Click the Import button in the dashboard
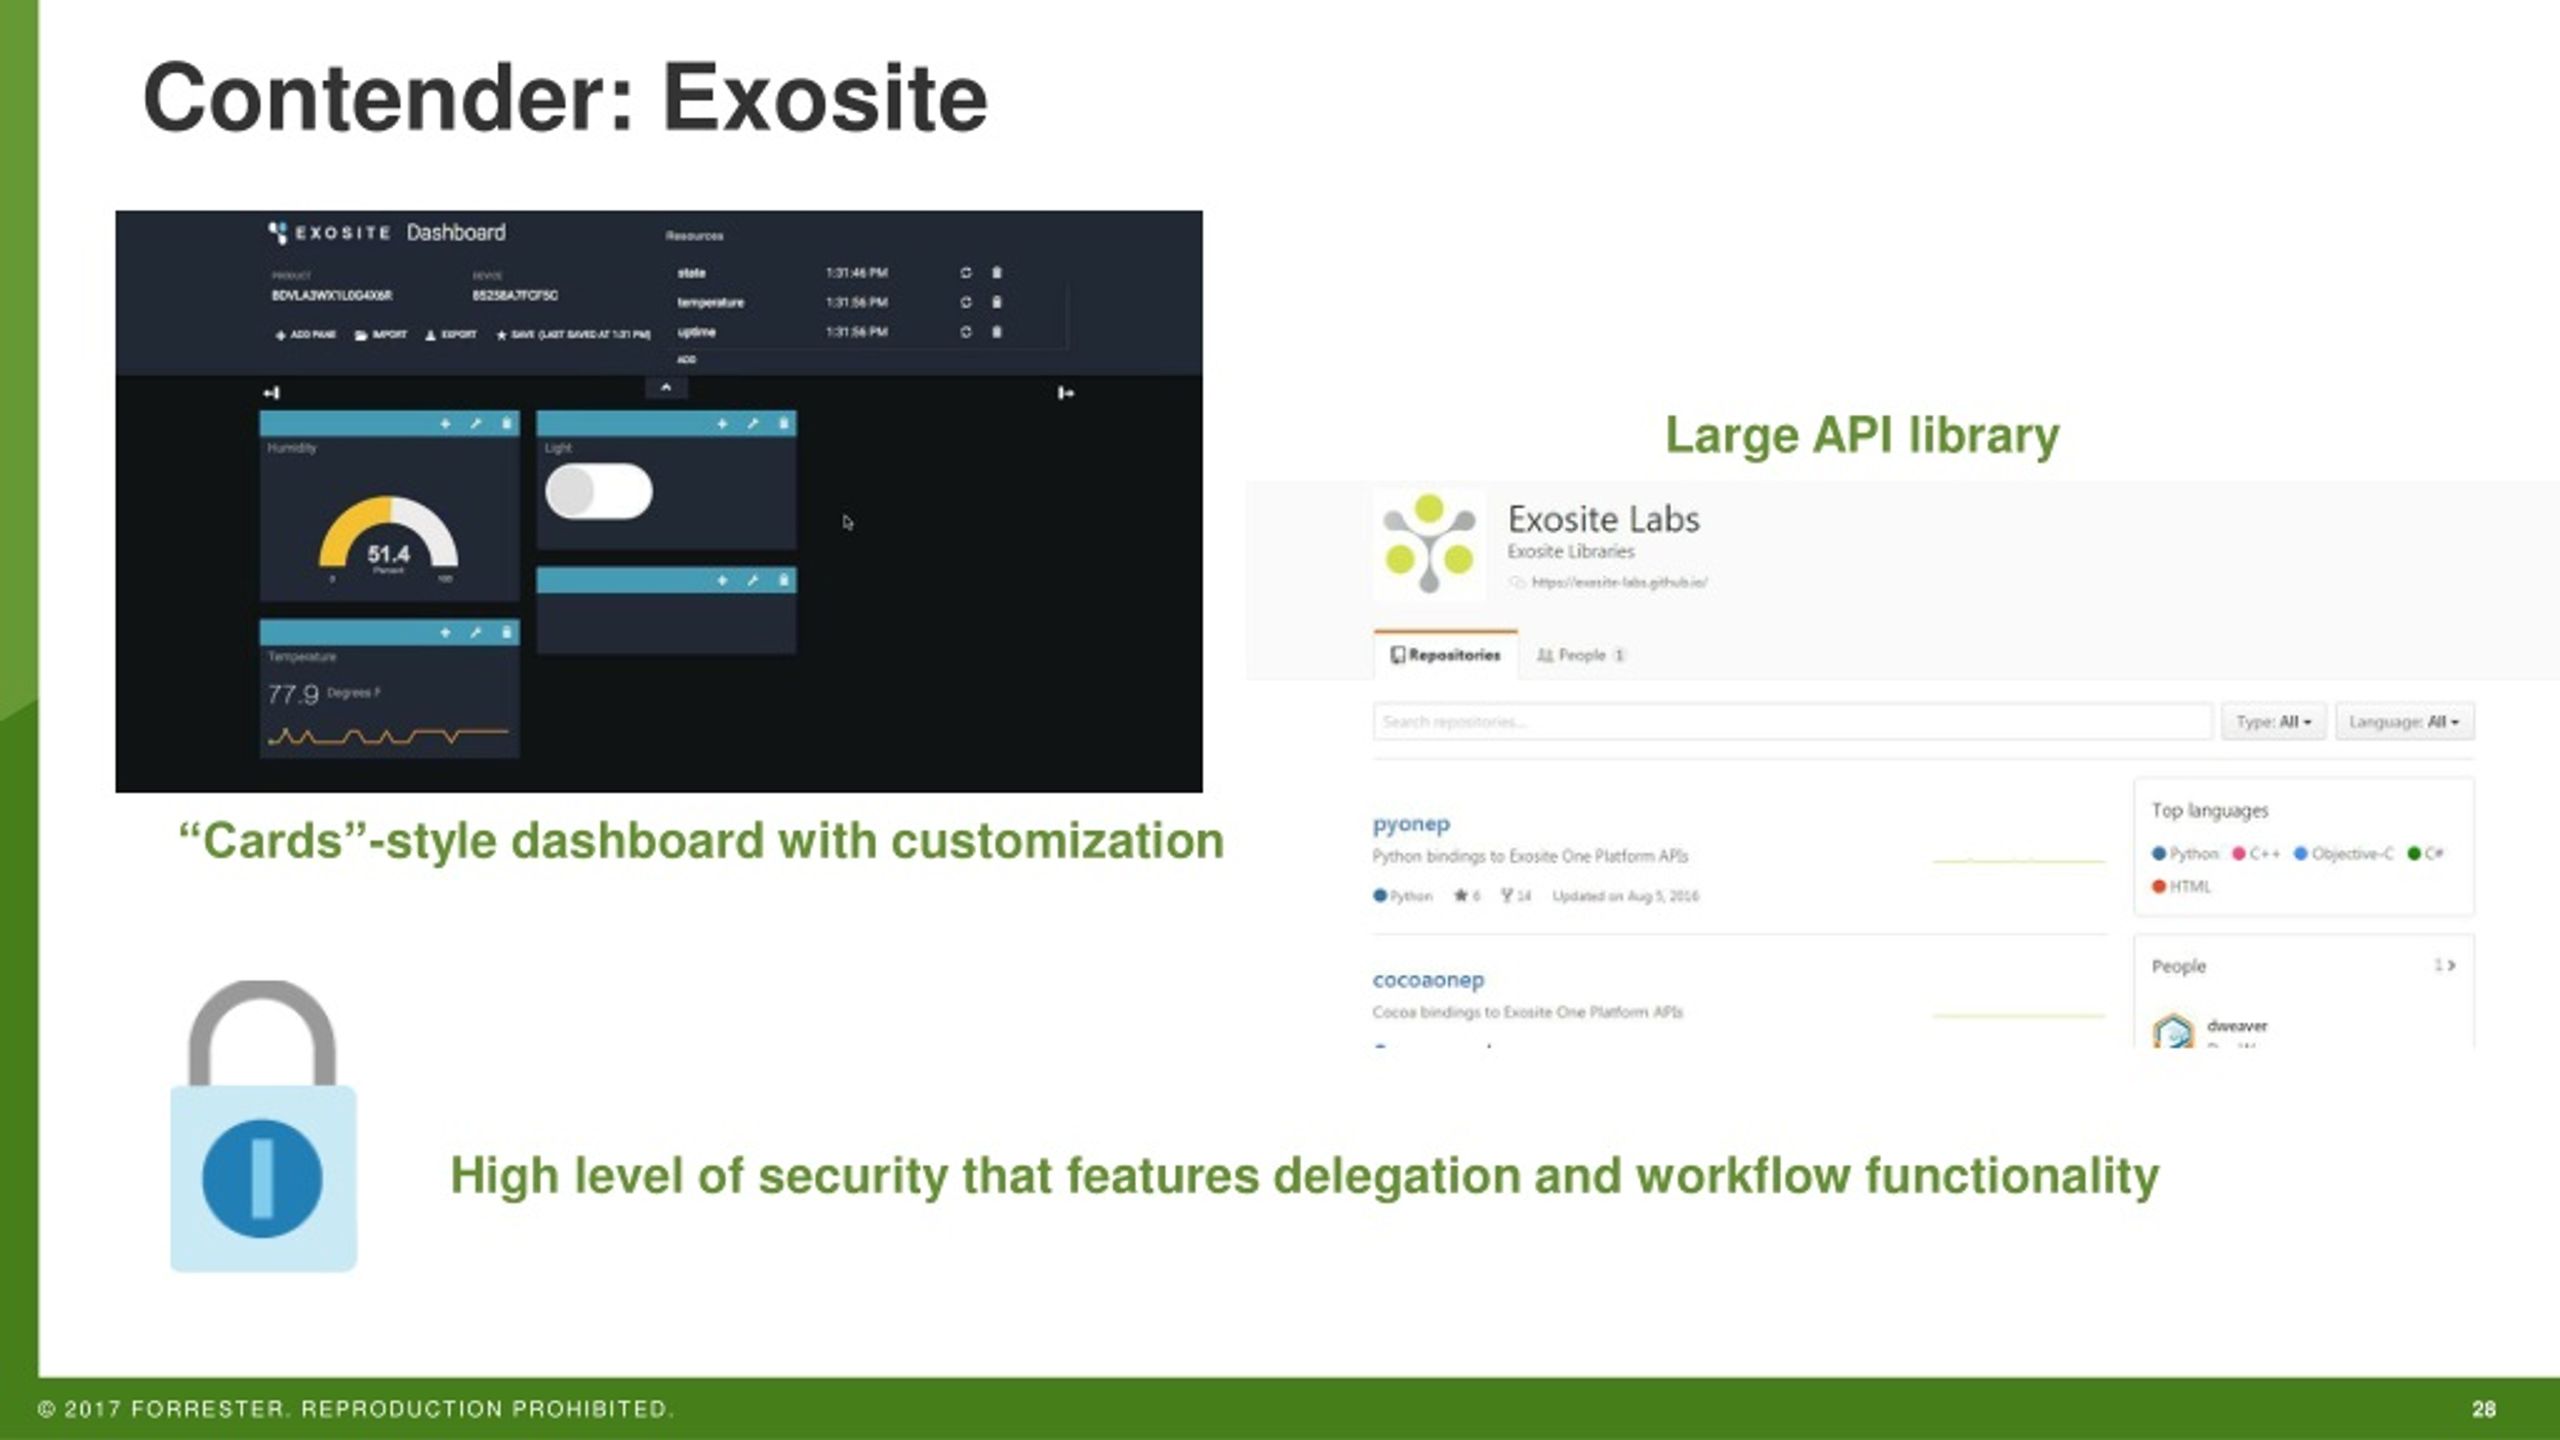Screen dimensions: 2560x1440 (381, 335)
